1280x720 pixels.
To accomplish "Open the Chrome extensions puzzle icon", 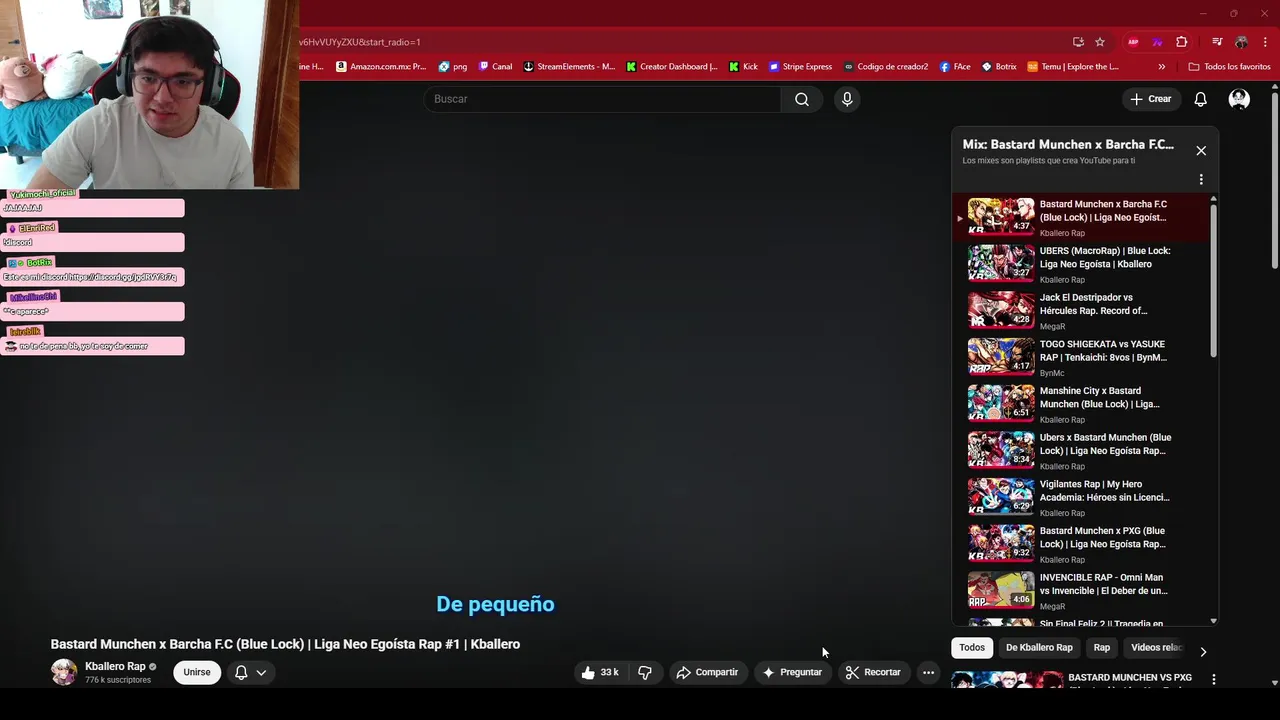I will (1182, 42).
